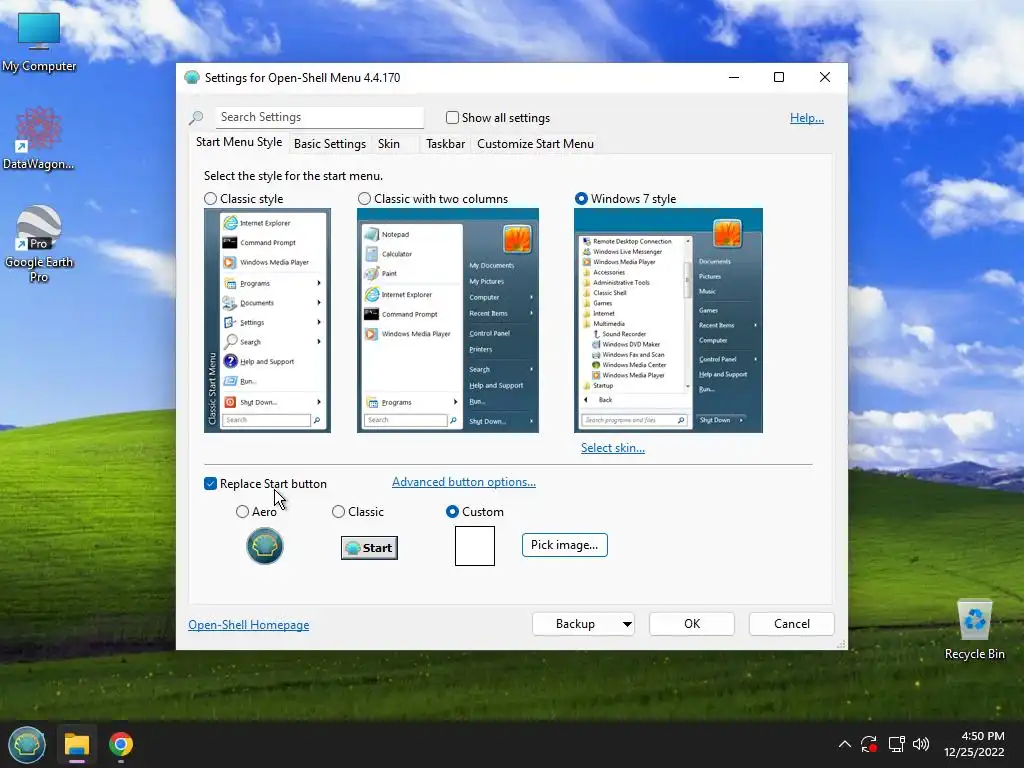Open the Recycle Bin on desktop
This screenshot has height=768, width=1024.
(x=974, y=630)
